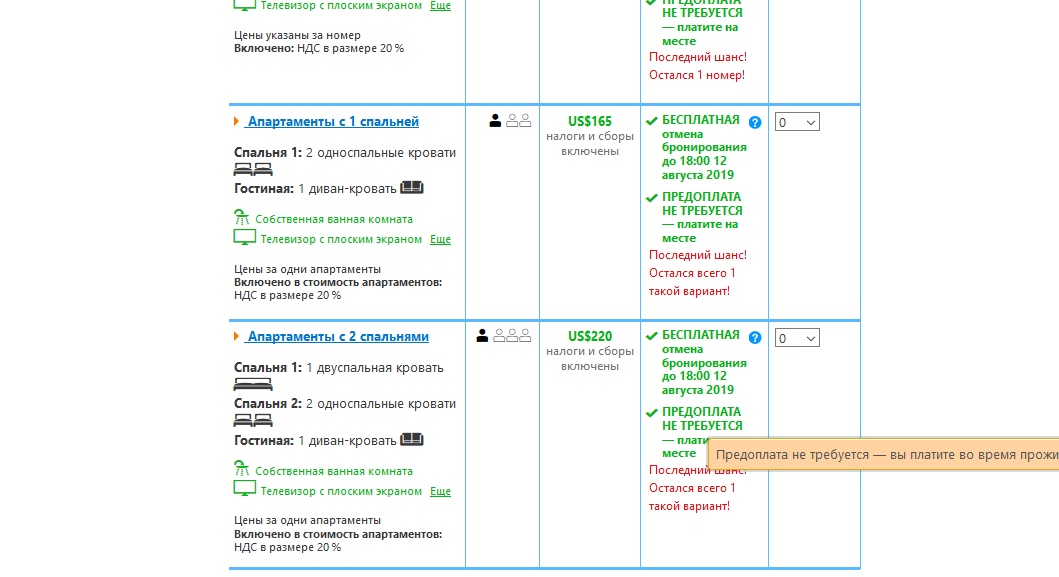The width and height of the screenshot is (1059, 577).
Task: Open quantity dropdown for the US$220 apartment
Action: [x=797, y=338]
